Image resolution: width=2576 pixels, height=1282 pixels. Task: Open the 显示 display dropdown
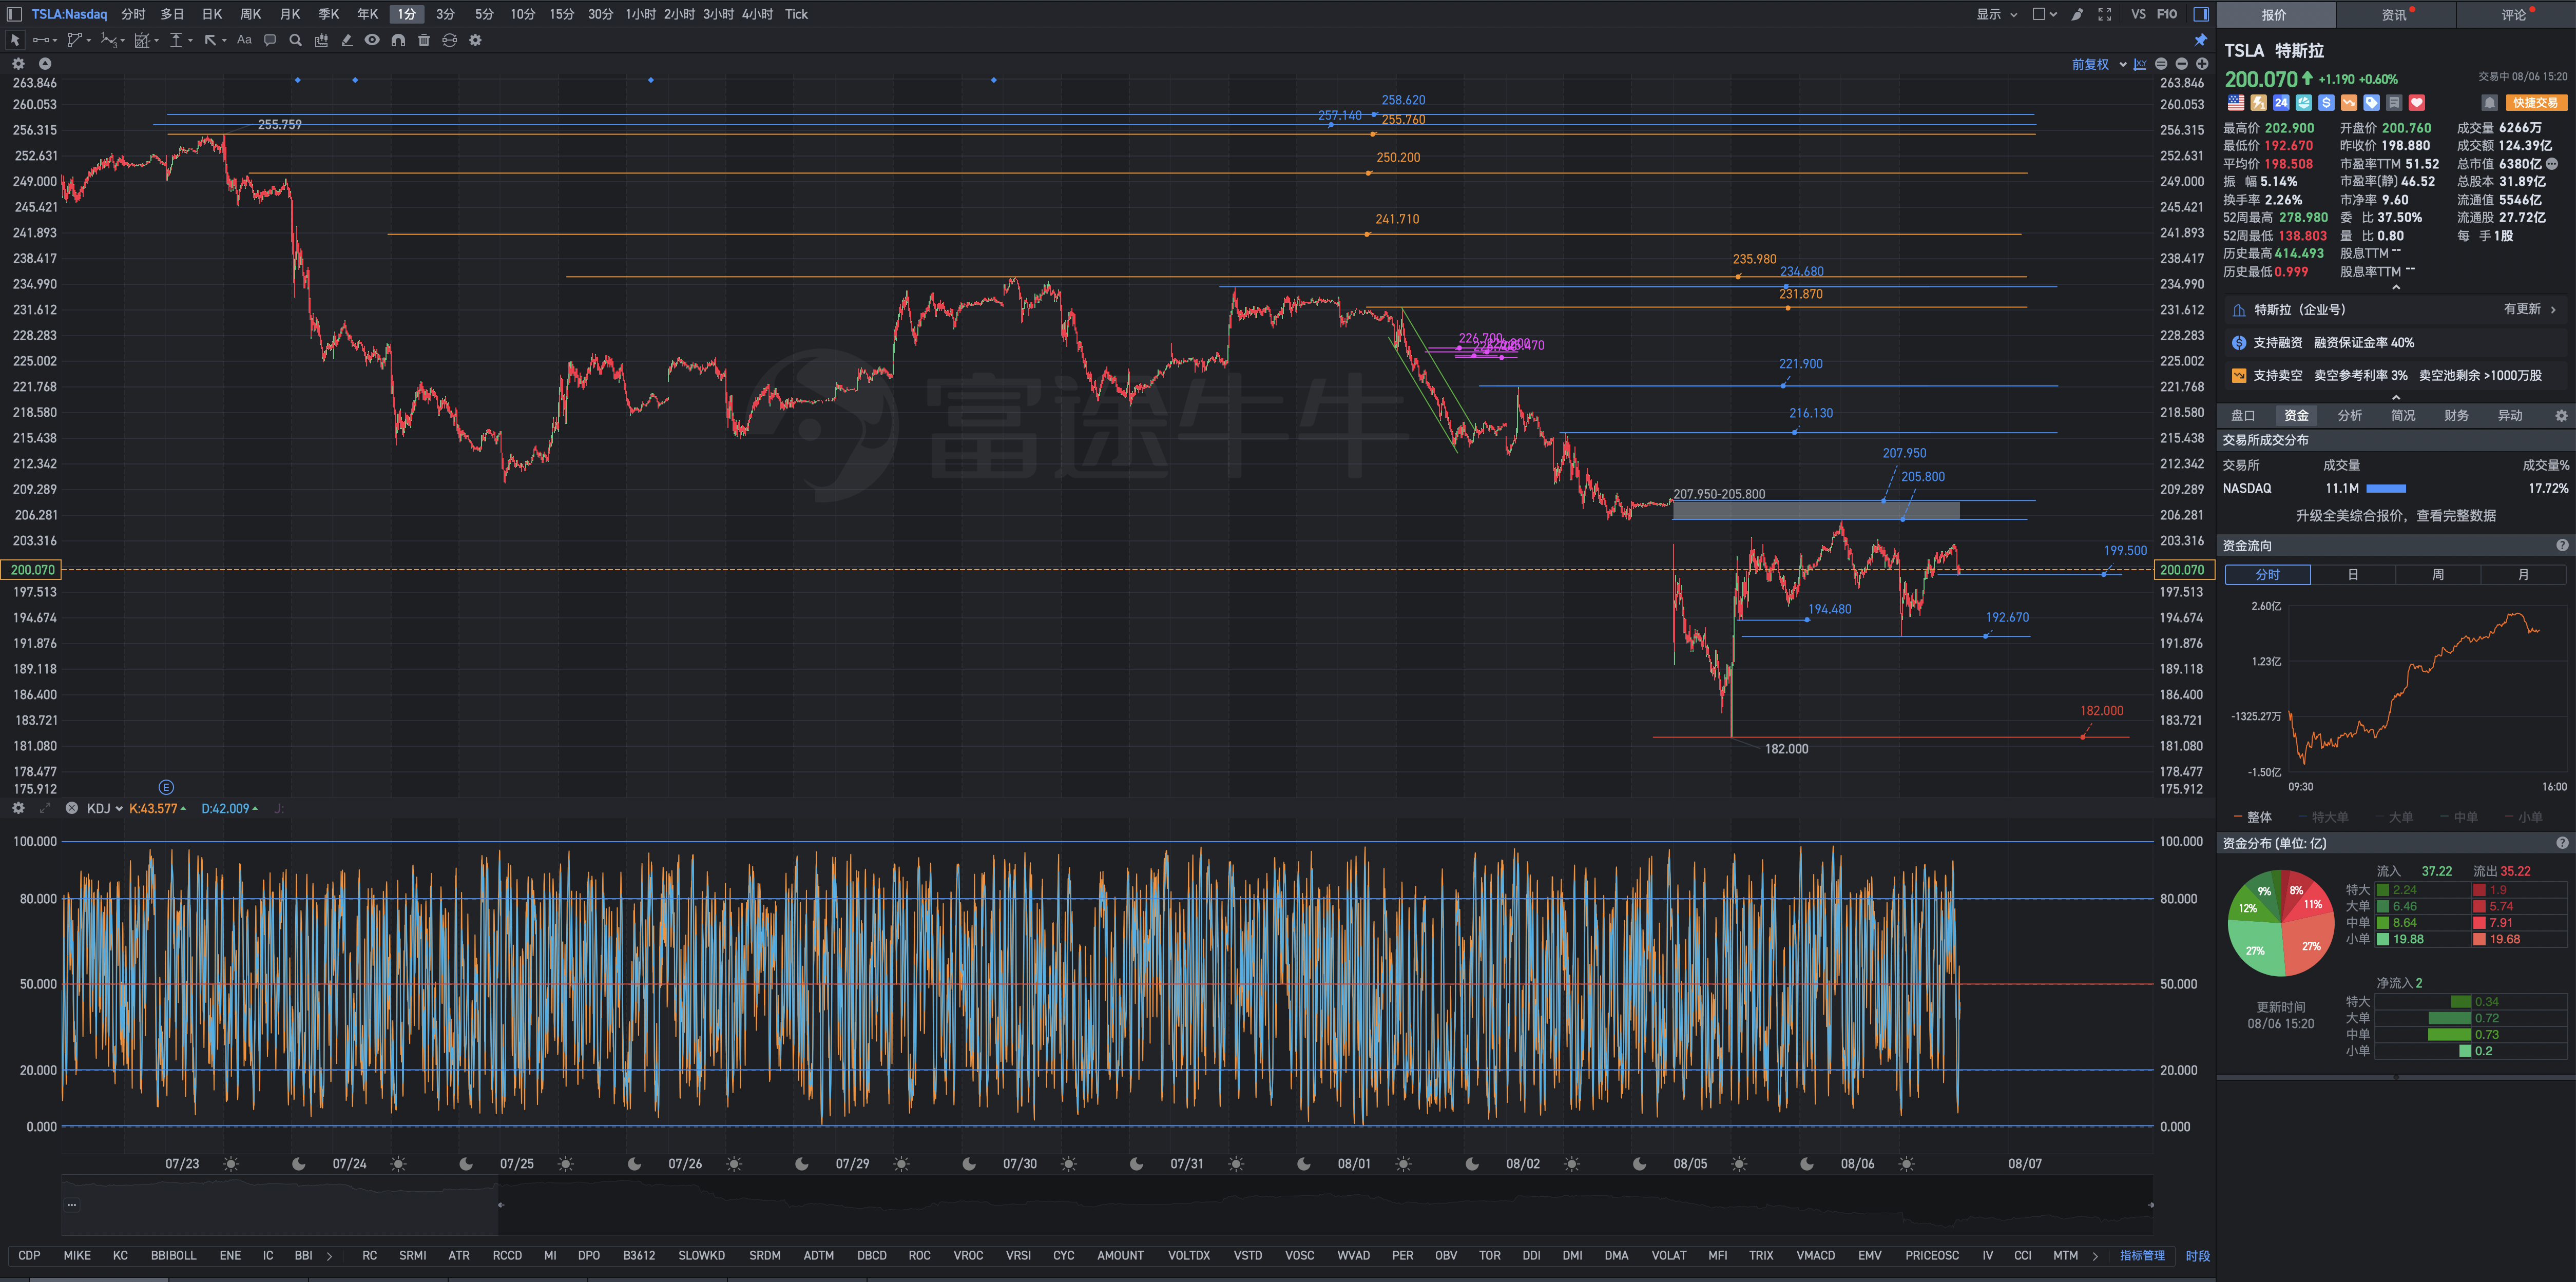tap(1997, 14)
